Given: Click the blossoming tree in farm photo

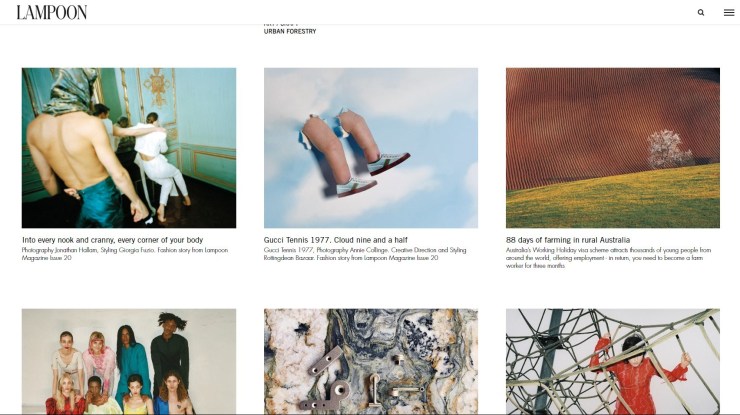Looking at the screenshot, I should (668, 150).
